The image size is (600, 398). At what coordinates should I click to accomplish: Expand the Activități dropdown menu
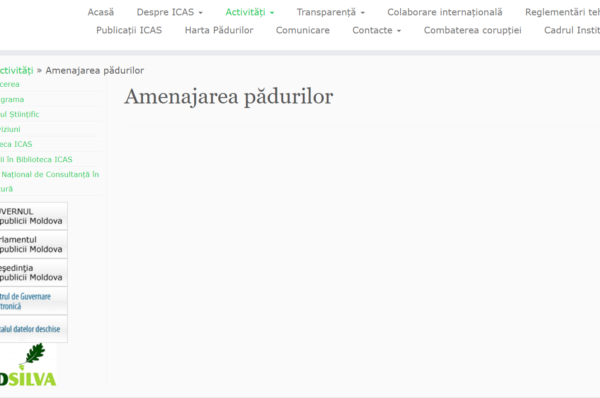click(249, 12)
